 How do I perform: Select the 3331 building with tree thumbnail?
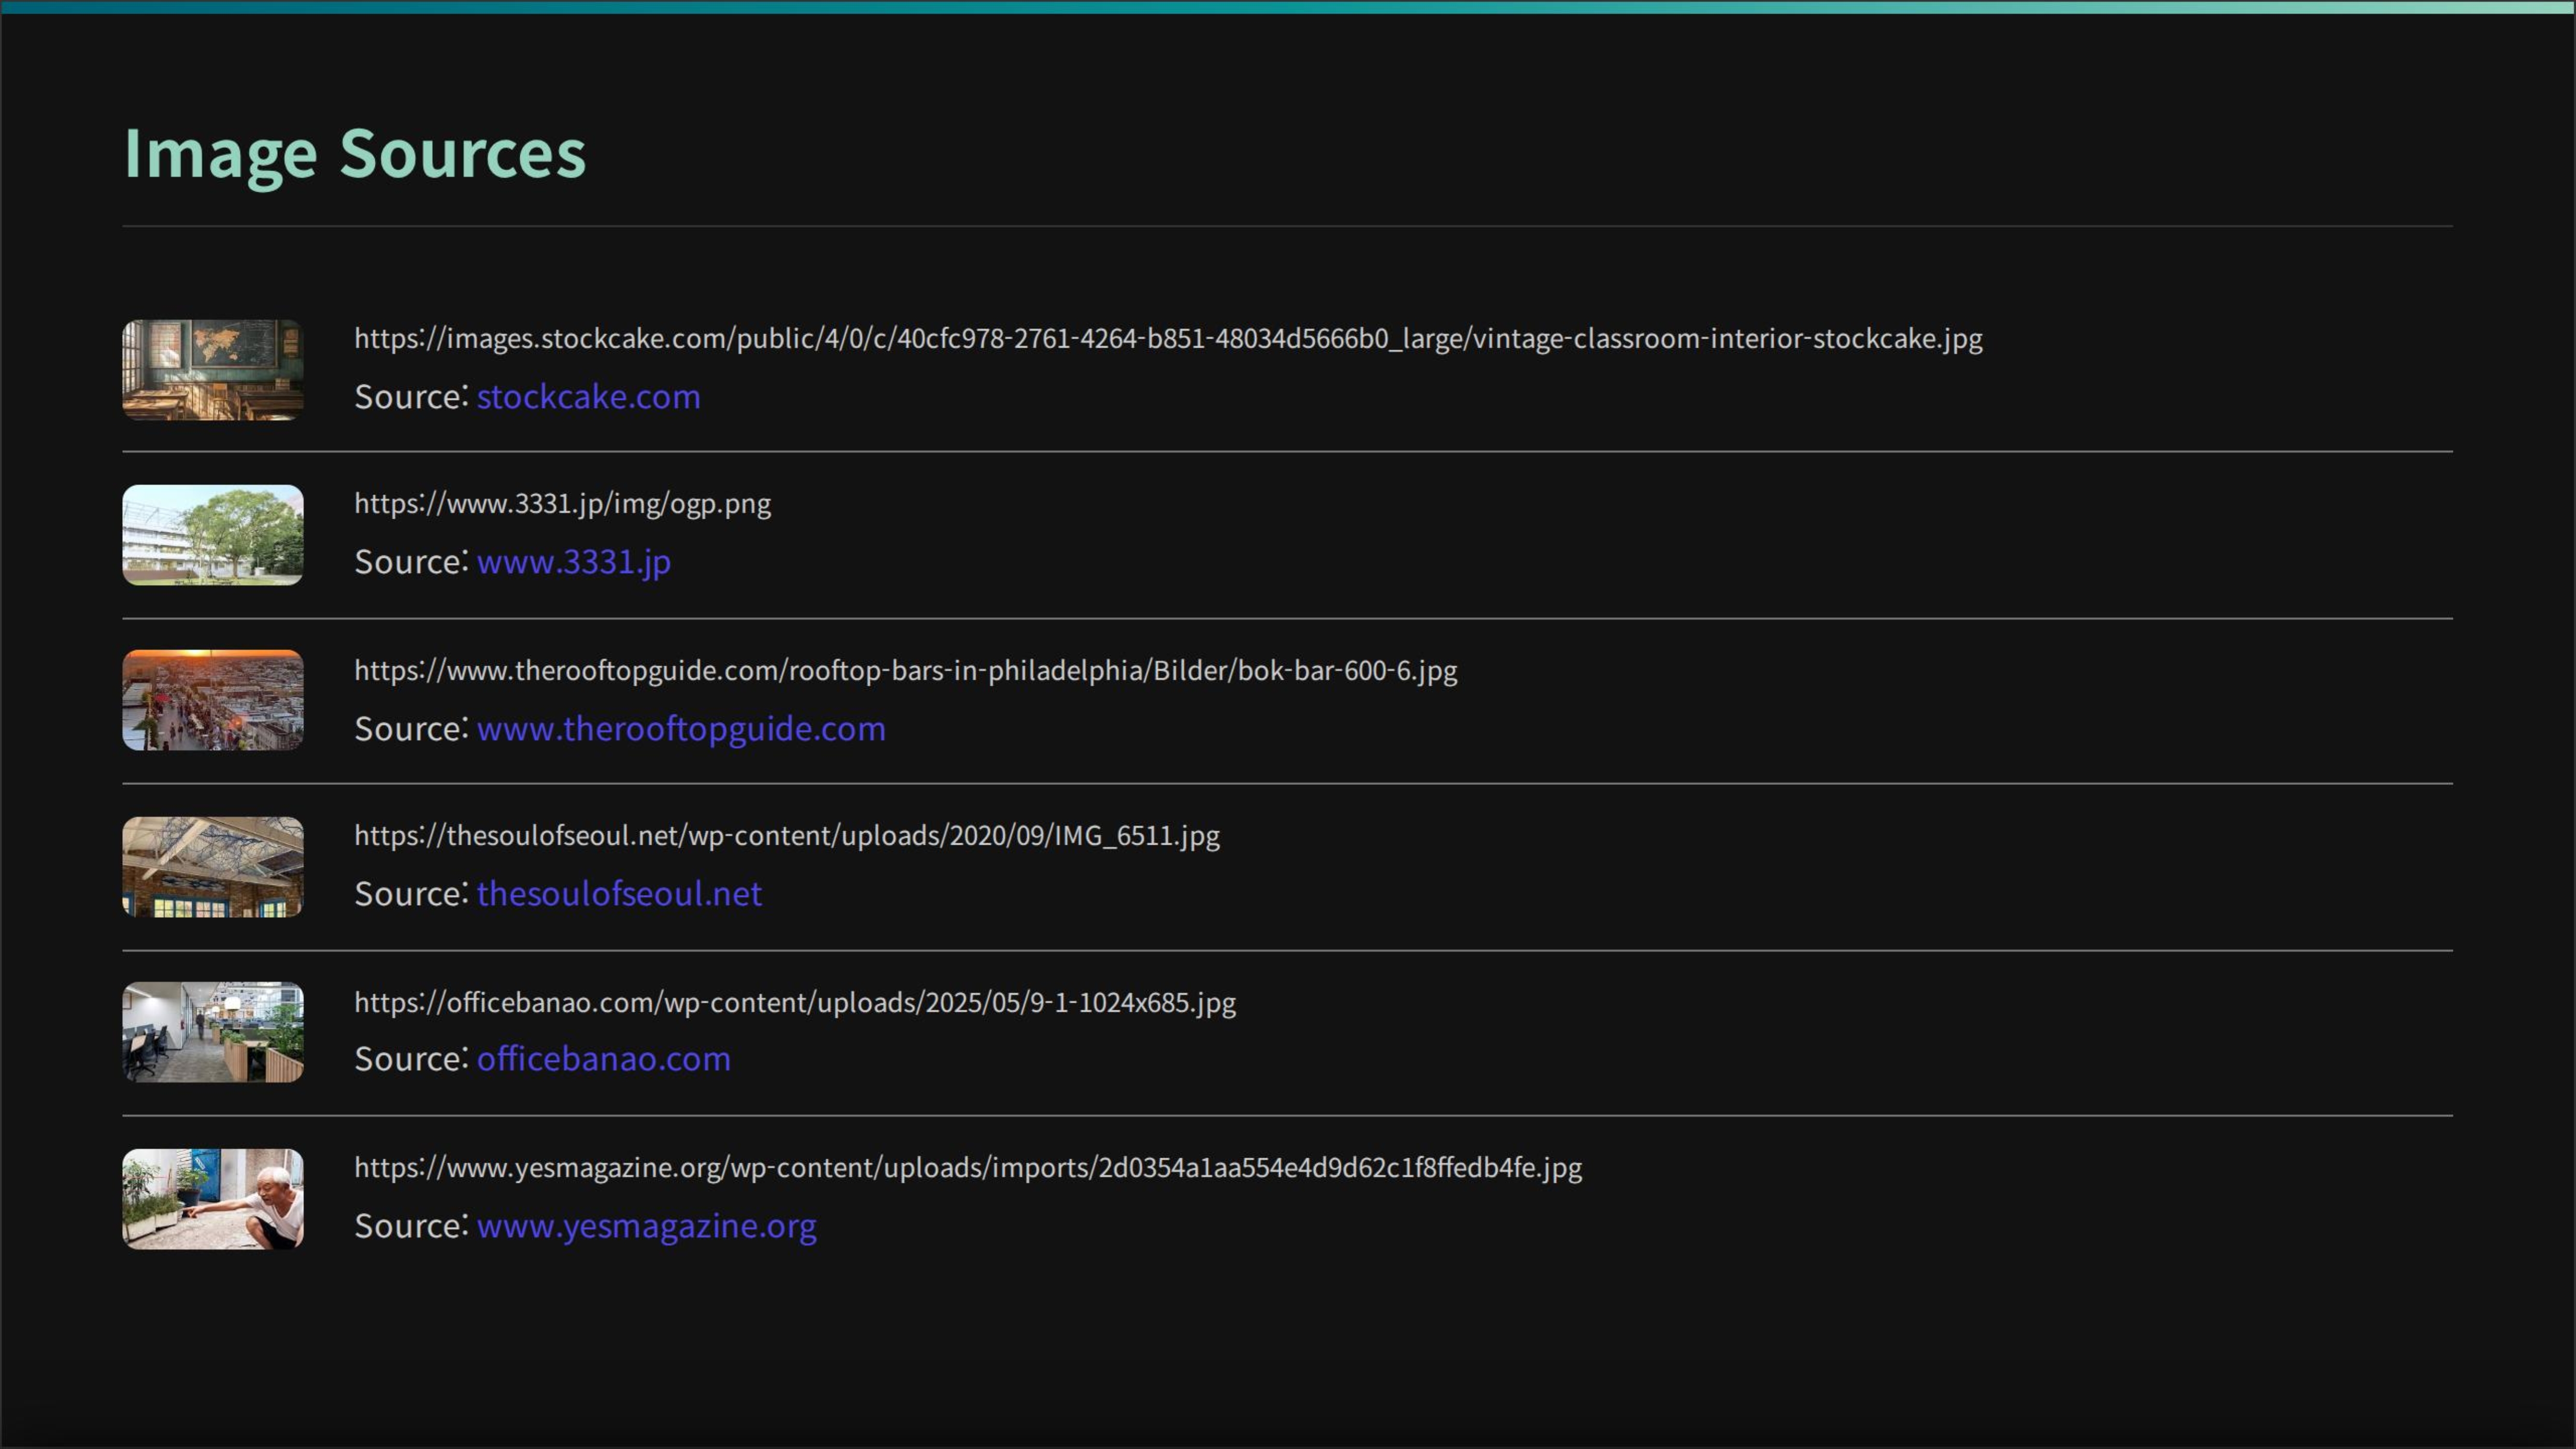click(212, 535)
